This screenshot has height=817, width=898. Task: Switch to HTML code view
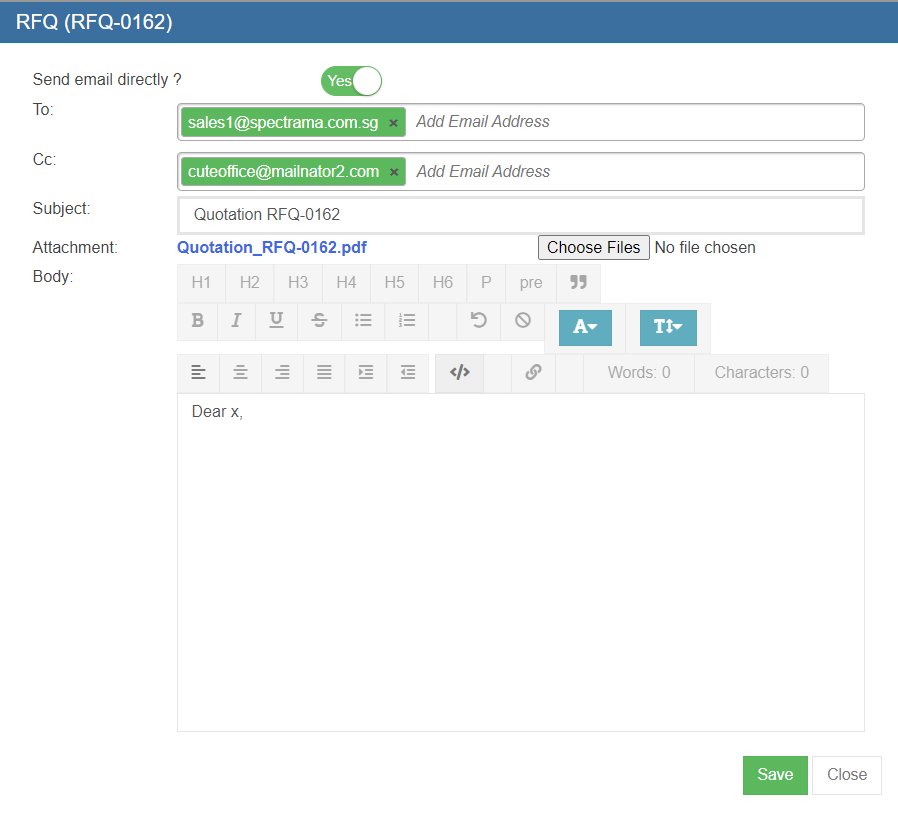[x=460, y=372]
